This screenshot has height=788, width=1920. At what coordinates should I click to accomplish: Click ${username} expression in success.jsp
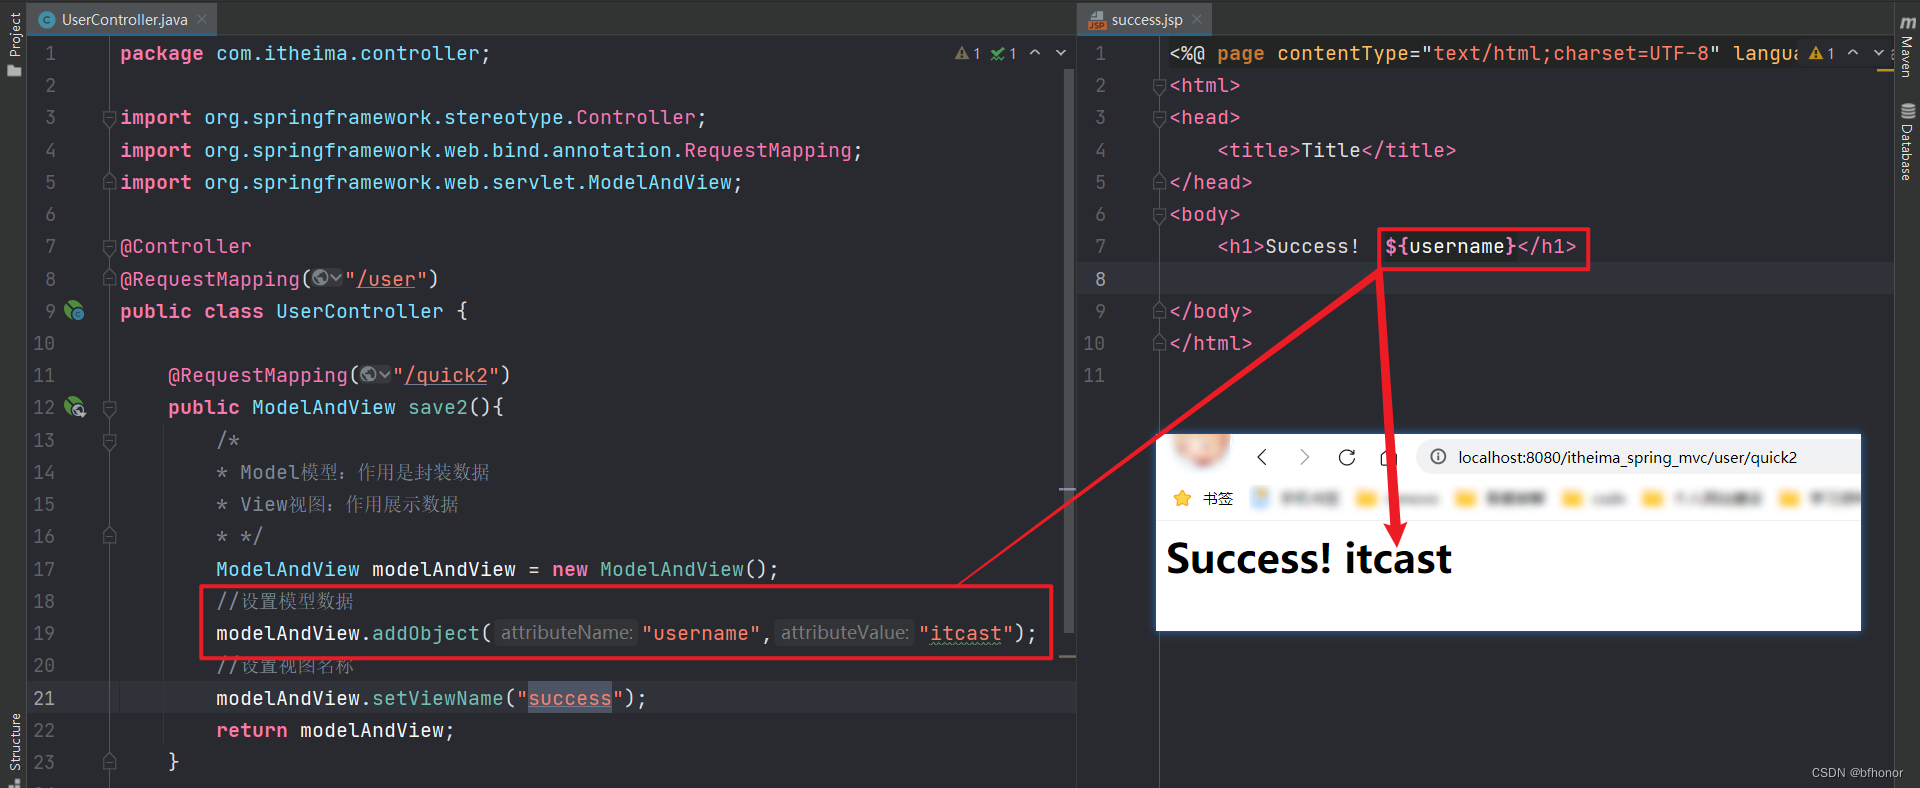[1450, 246]
